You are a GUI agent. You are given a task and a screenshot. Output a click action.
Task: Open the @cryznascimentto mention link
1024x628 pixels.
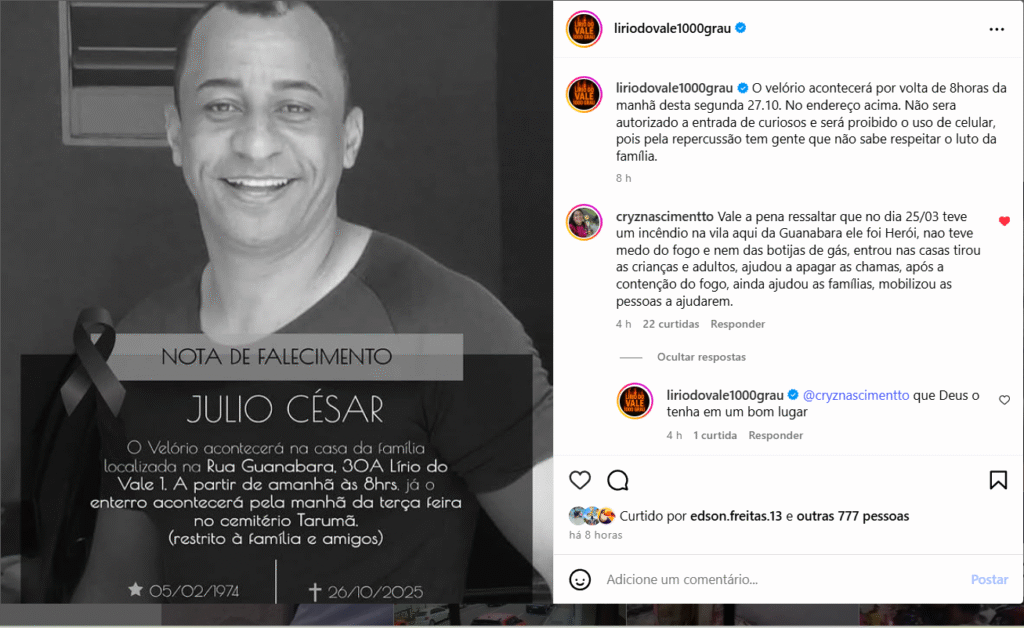tap(856, 396)
